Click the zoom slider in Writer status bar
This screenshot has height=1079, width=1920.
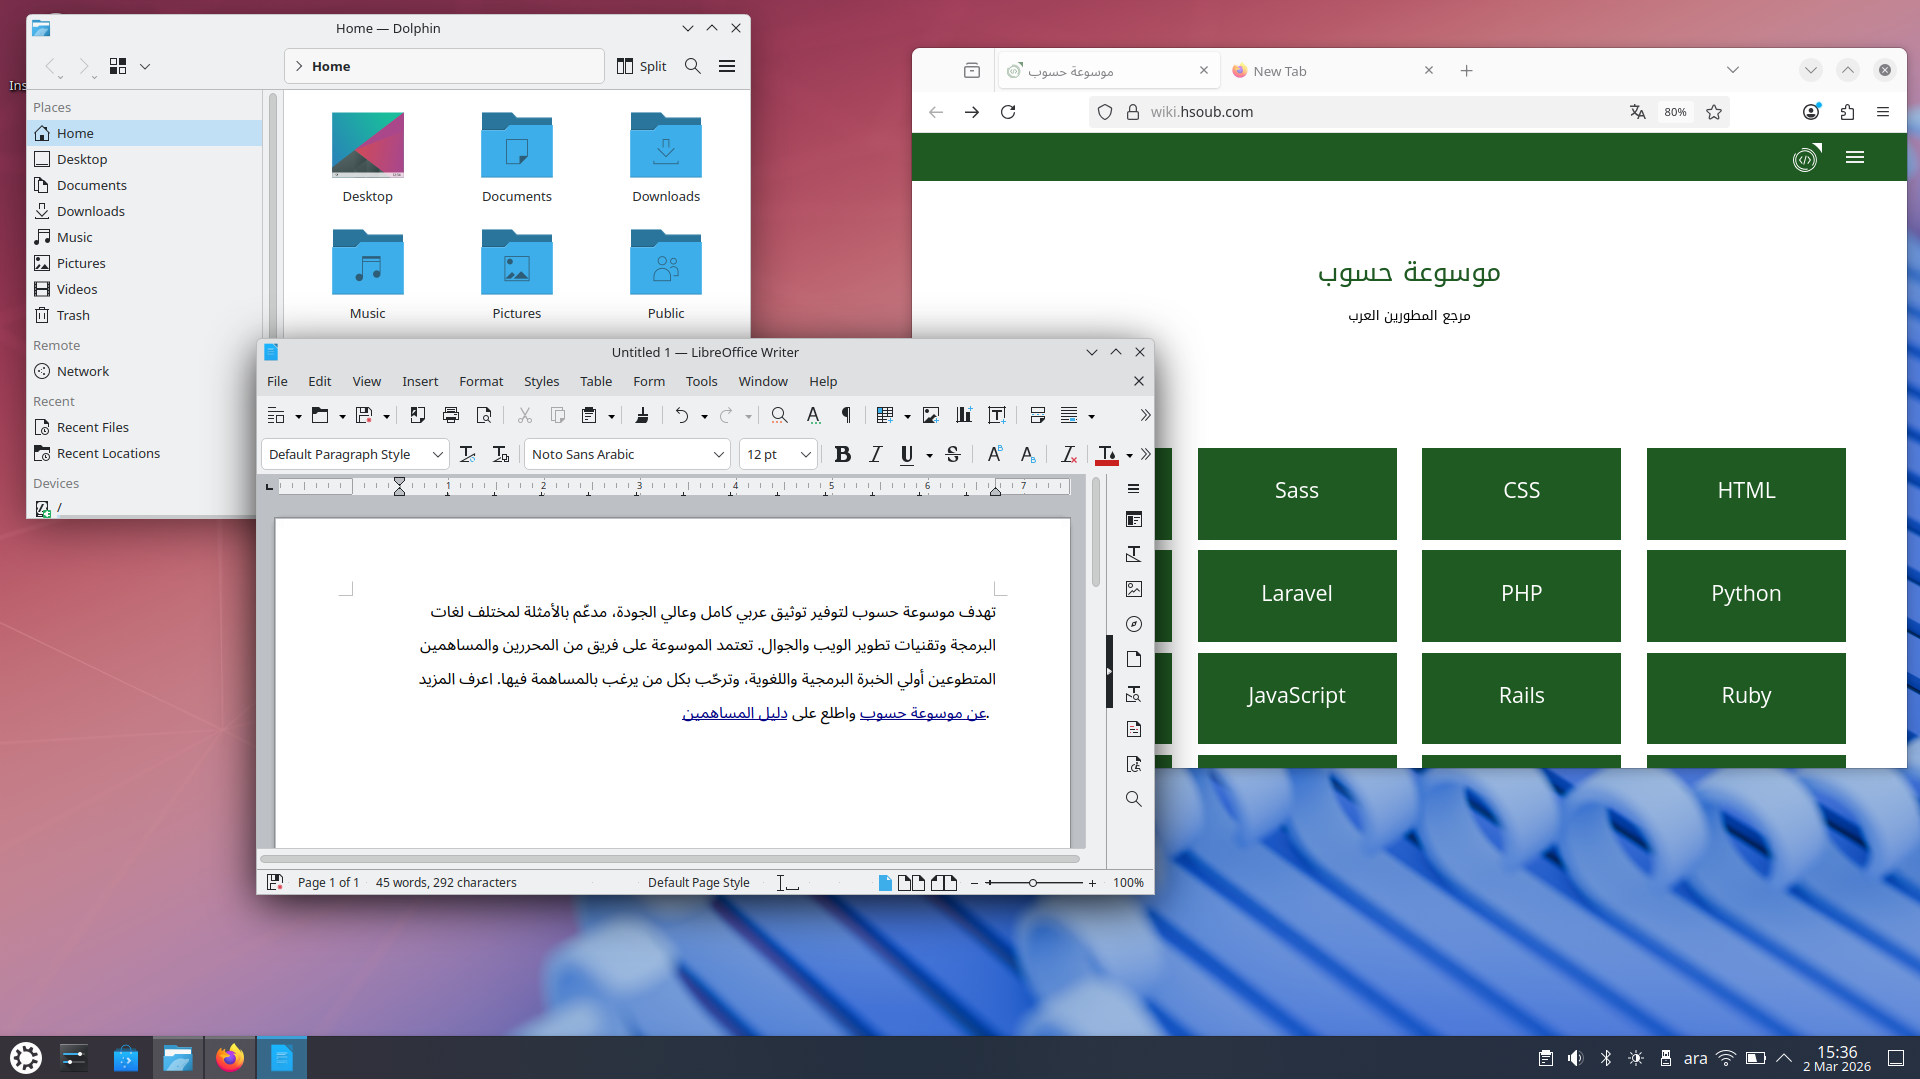coord(1033,883)
